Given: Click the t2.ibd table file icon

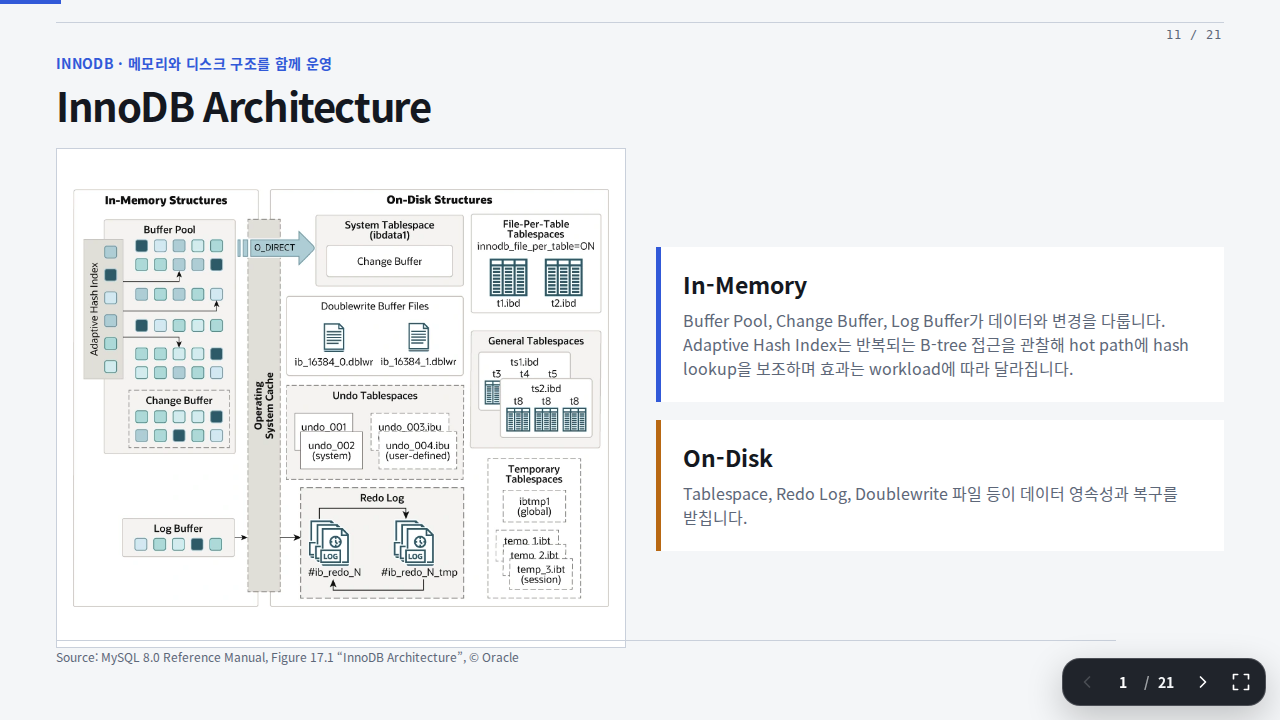Looking at the screenshot, I should (563, 277).
